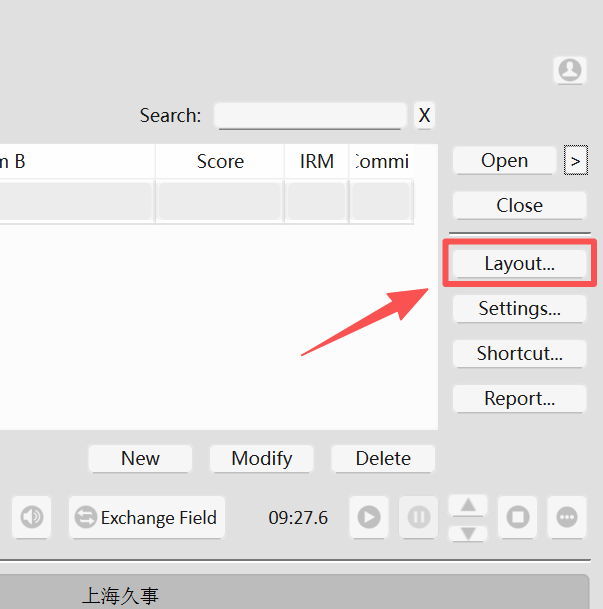Click the stop button

pyautogui.click(x=518, y=517)
